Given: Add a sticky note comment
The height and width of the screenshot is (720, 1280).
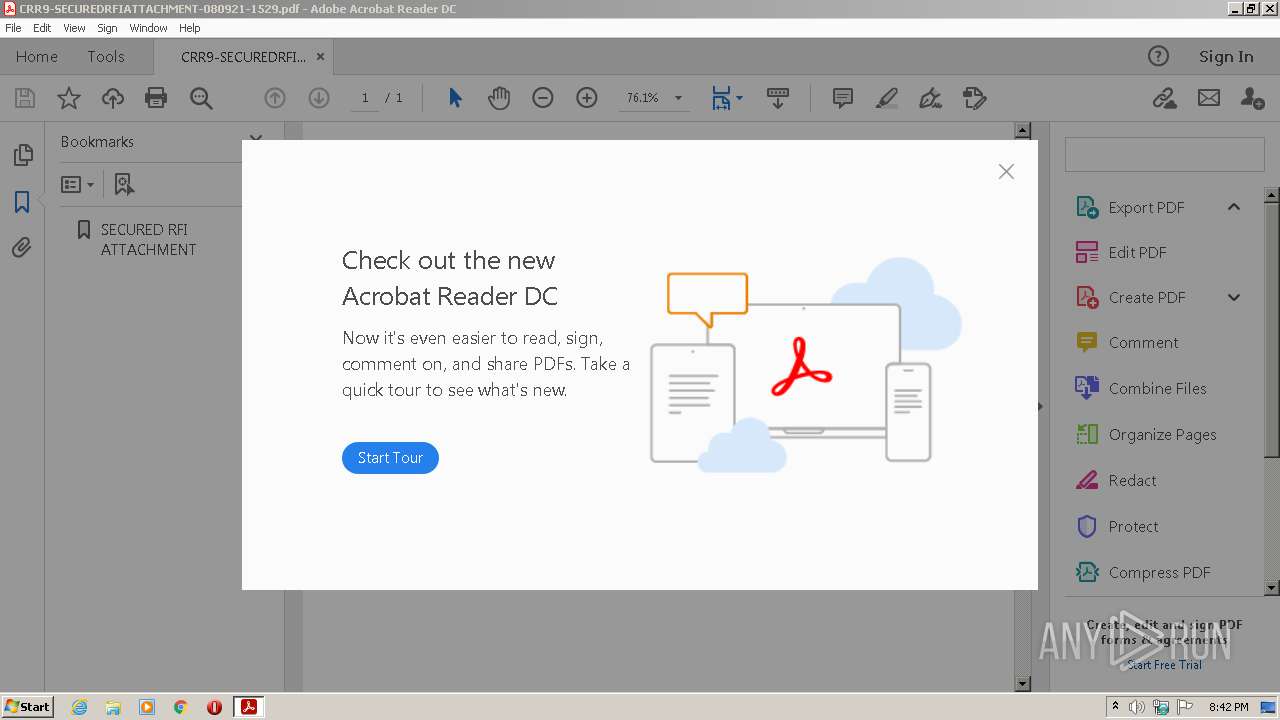Looking at the screenshot, I should [843, 98].
